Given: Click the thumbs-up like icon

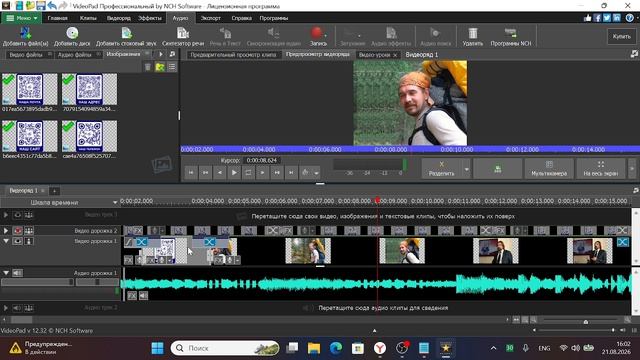Looking at the screenshot, I should pyautogui.click(x=587, y=18).
